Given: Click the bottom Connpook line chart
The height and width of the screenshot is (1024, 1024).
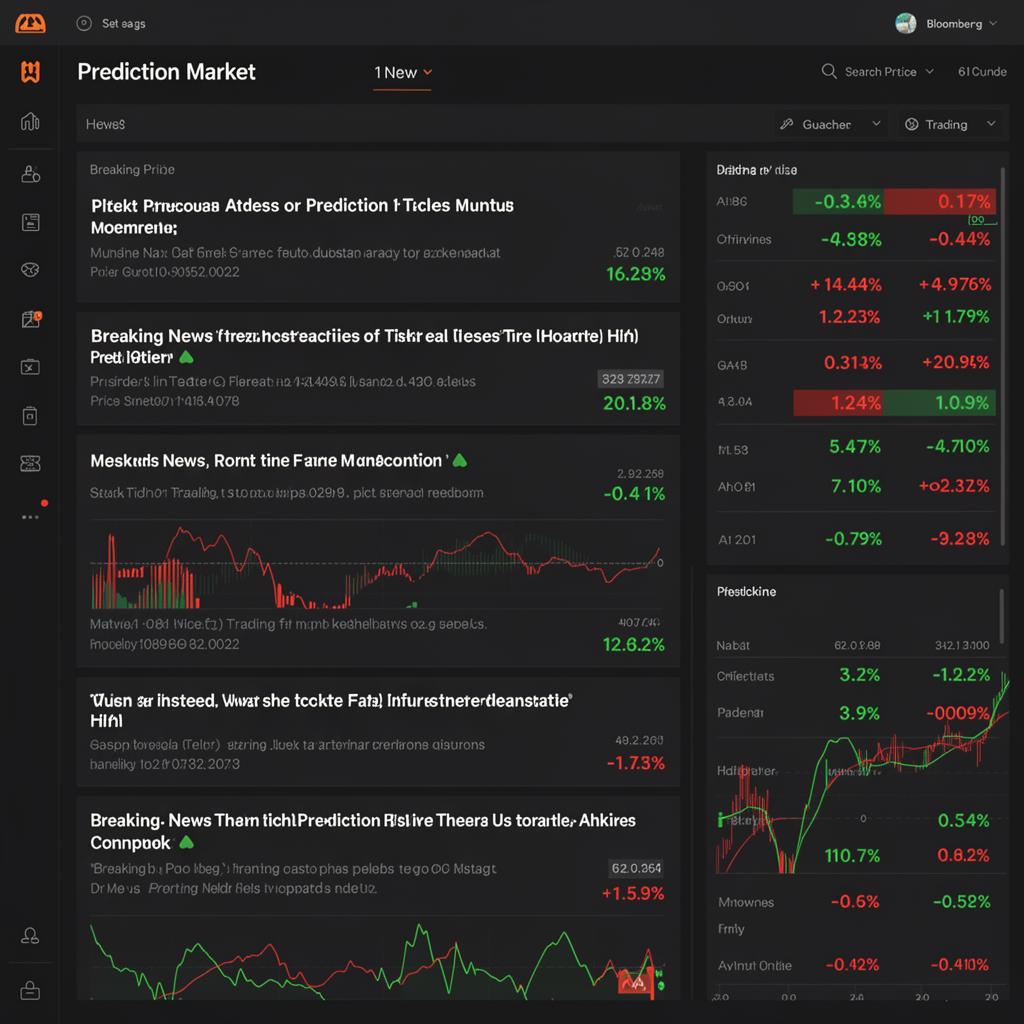Looking at the screenshot, I should [377, 959].
